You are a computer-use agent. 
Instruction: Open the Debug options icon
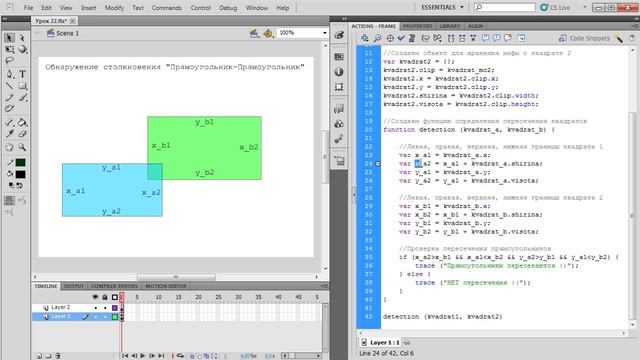click(x=437, y=38)
